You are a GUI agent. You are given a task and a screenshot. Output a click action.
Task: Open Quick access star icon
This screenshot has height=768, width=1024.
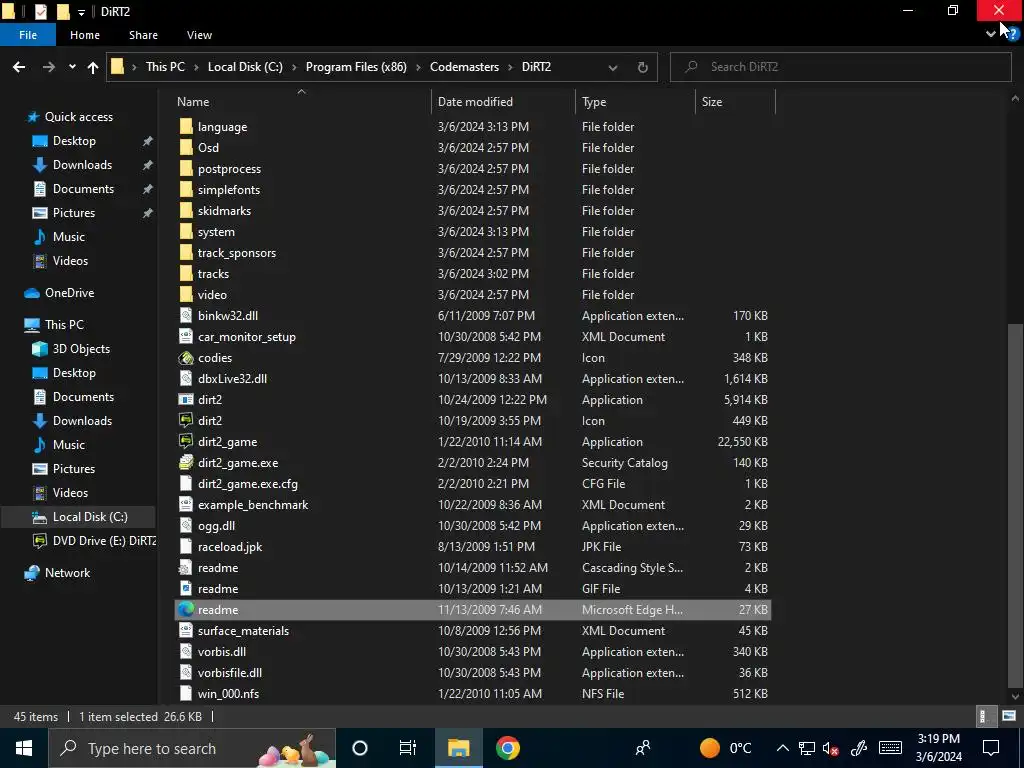[x=32, y=117]
